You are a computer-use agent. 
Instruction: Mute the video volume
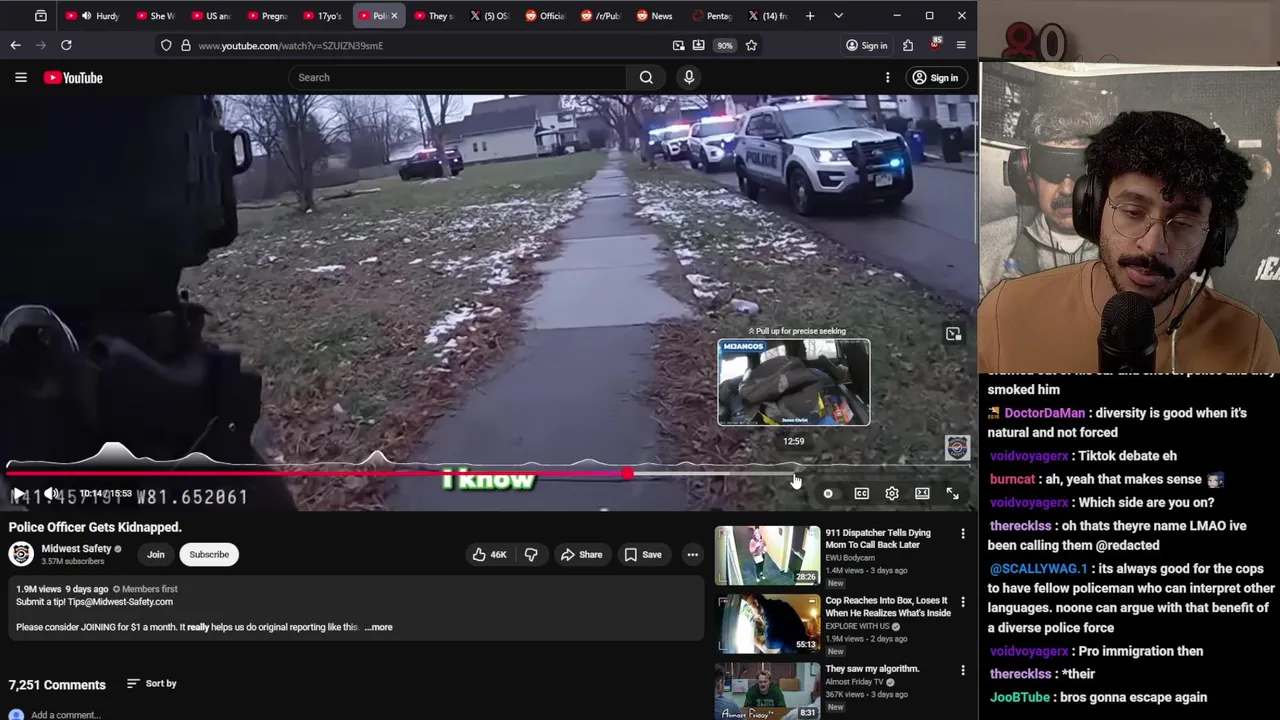50,494
